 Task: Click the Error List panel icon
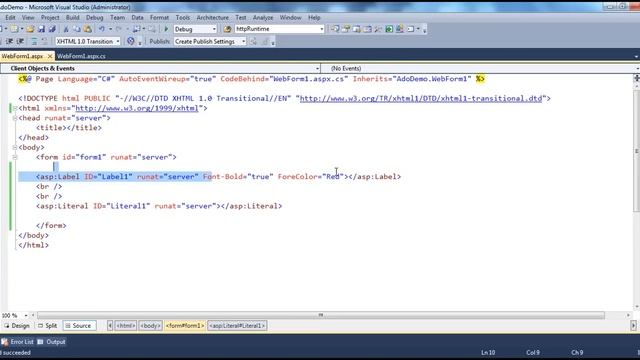coord(4,342)
